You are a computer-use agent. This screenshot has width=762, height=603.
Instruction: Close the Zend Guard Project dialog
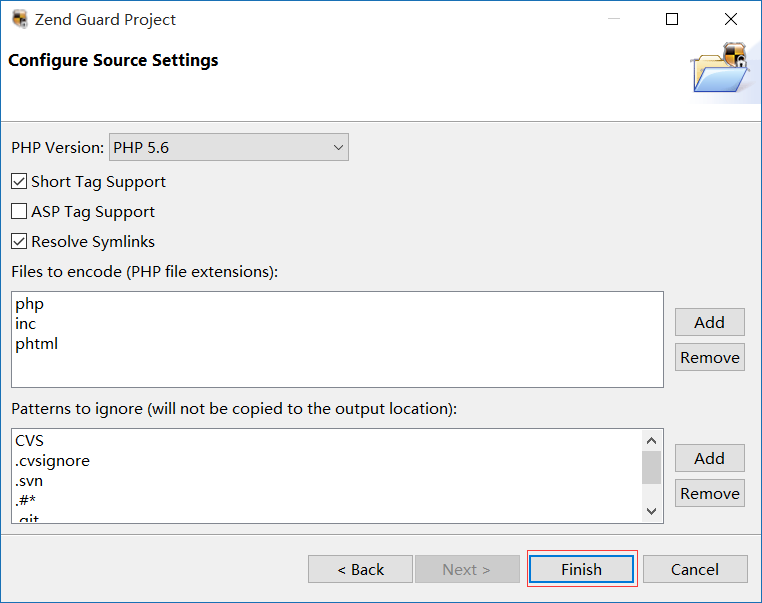[x=731, y=19]
